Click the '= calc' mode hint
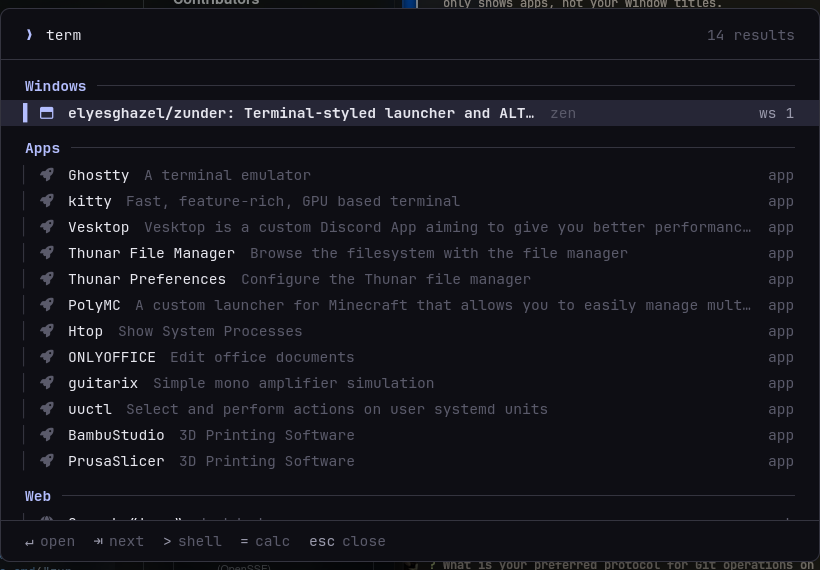The image size is (820, 570). (265, 541)
